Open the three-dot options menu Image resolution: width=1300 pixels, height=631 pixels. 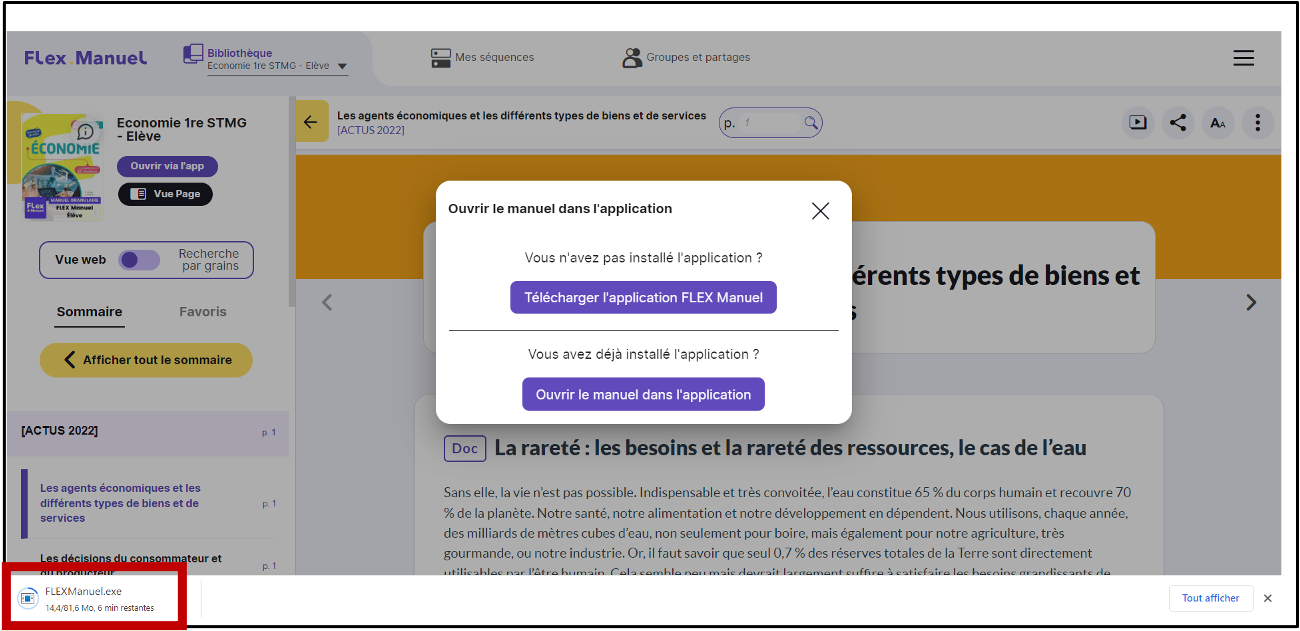(1257, 123)
